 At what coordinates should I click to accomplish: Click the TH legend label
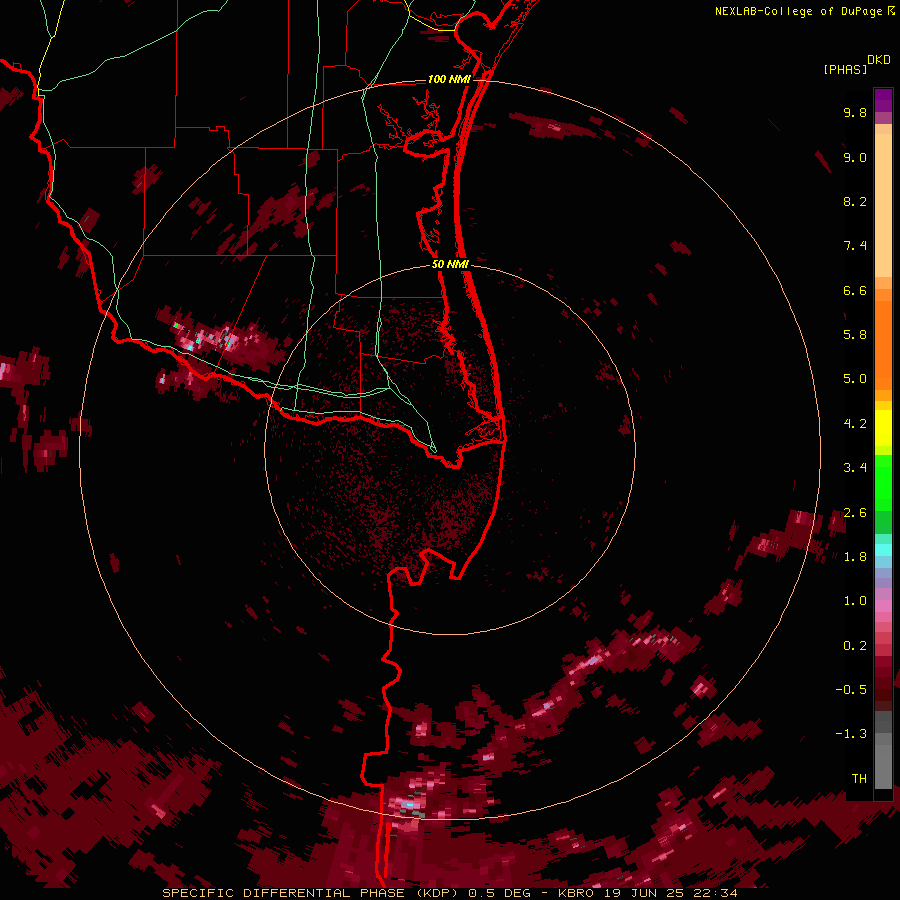point(859,779)
